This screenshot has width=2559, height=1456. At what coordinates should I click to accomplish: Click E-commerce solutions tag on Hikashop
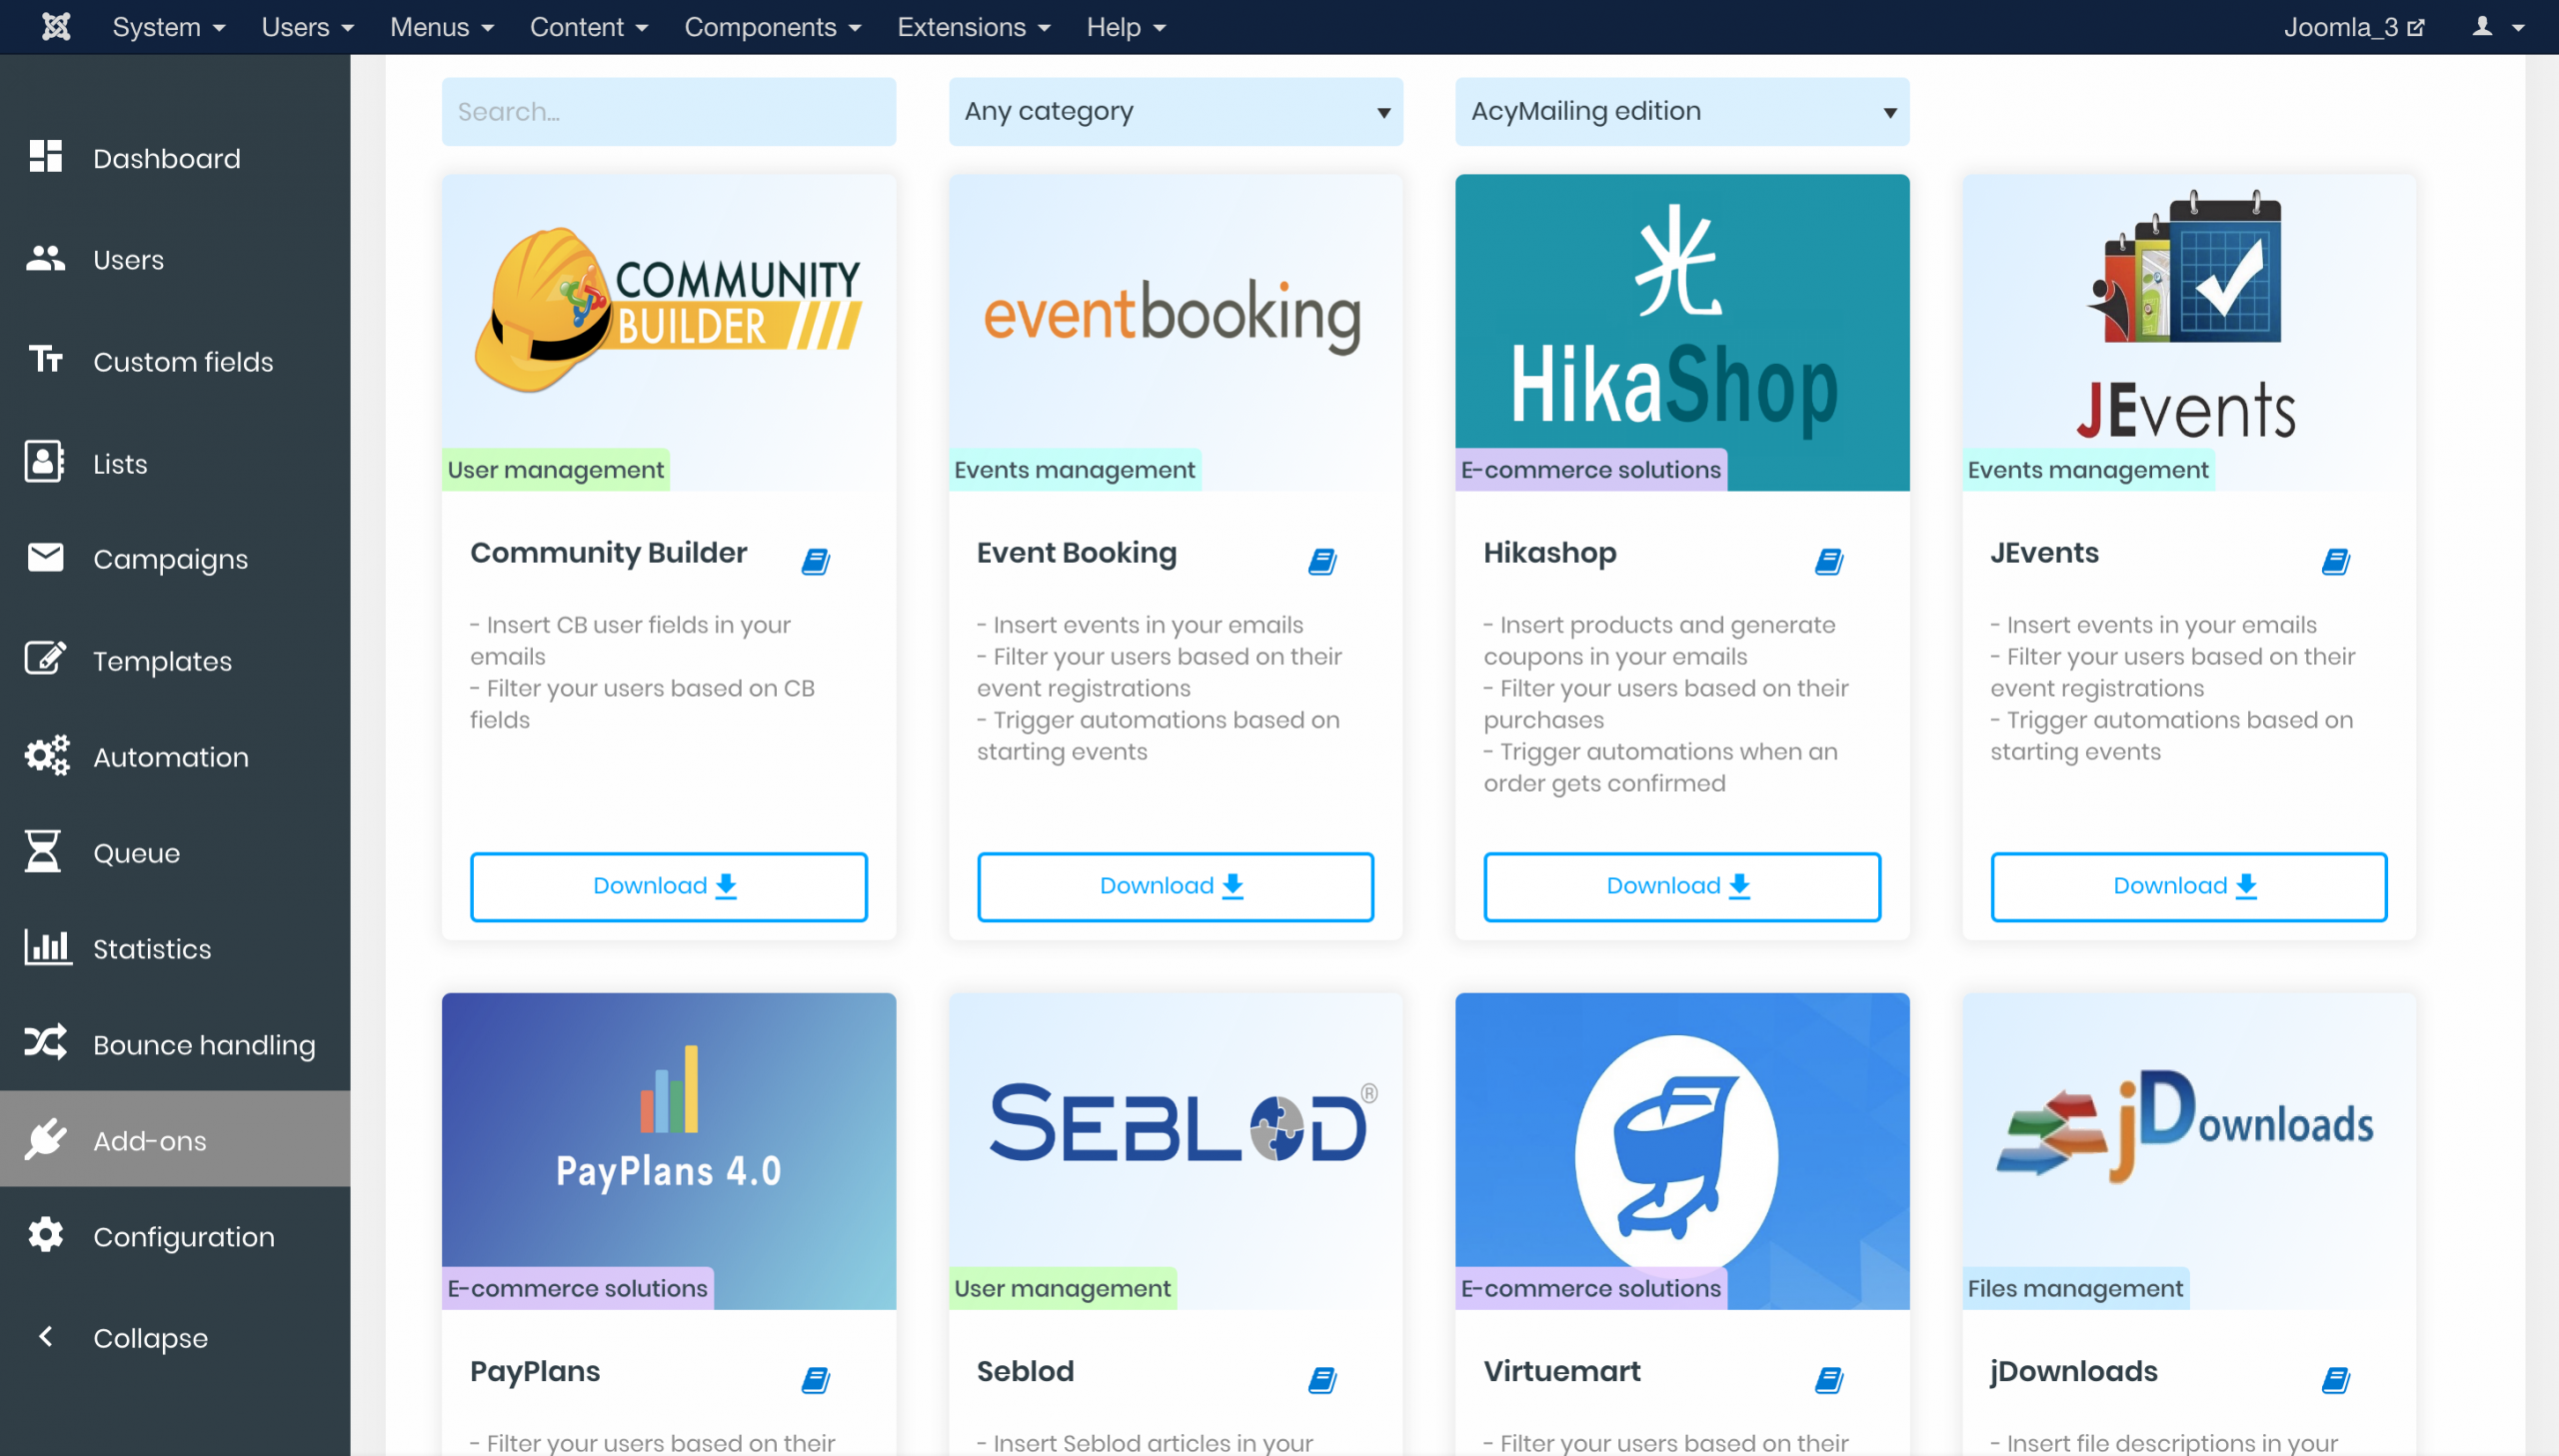pos(1590,470)
